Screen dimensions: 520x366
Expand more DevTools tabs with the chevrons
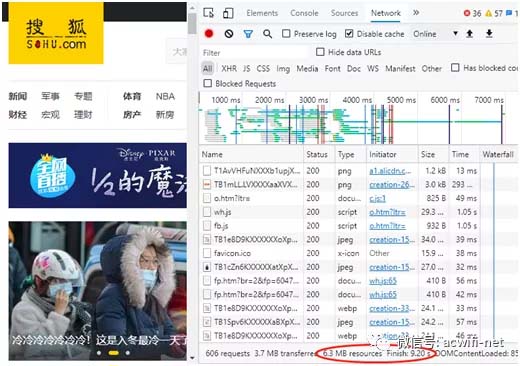pyautogui.click(x=416, y=13)
